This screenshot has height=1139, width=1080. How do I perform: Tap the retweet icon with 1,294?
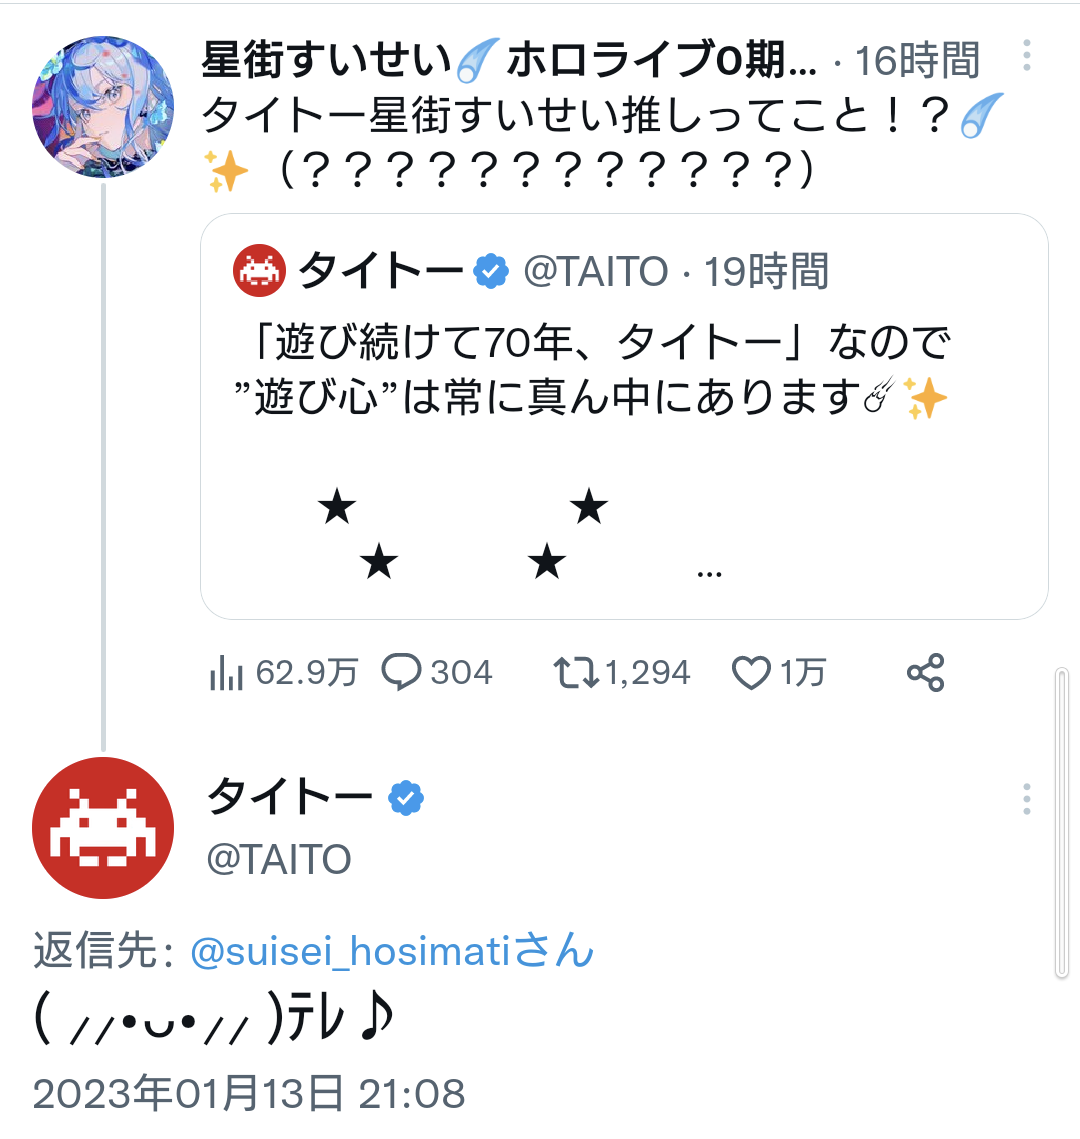[577, 673]
